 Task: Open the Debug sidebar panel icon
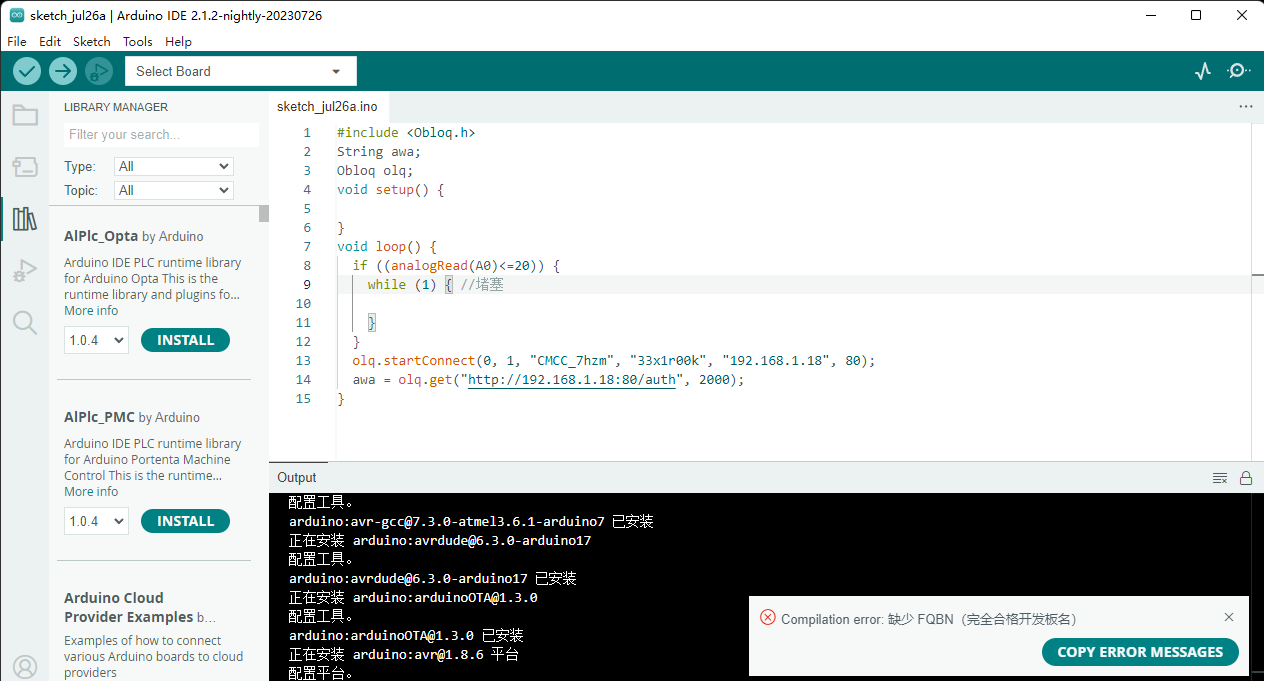(25, 271)
